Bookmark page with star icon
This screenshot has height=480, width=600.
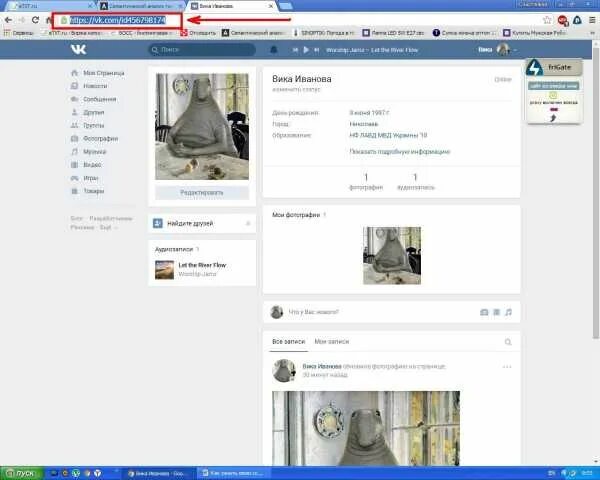(x=548, y=20)
